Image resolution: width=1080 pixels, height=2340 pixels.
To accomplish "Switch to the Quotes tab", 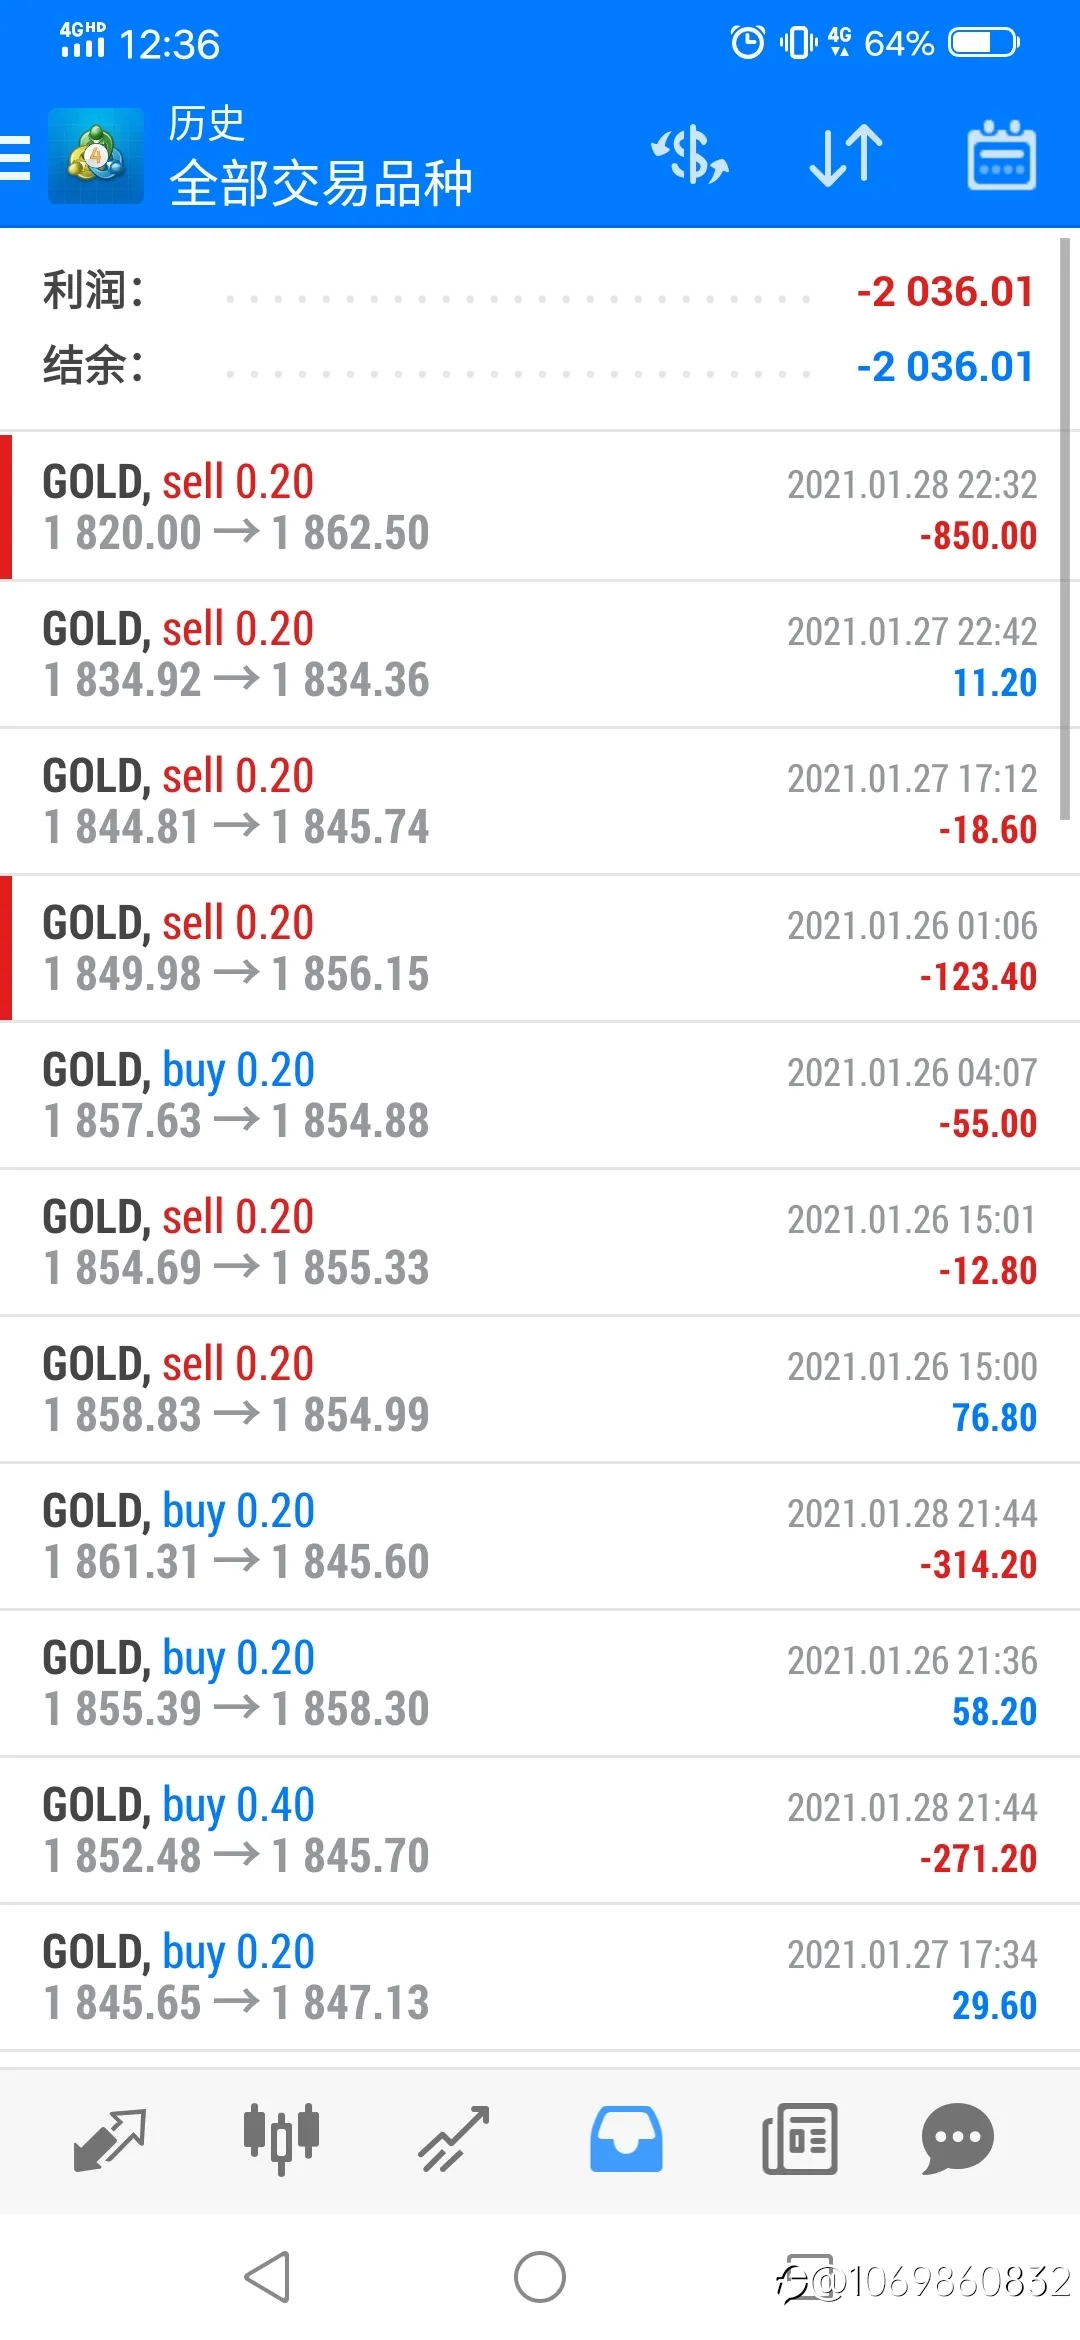I will 109,2139.
